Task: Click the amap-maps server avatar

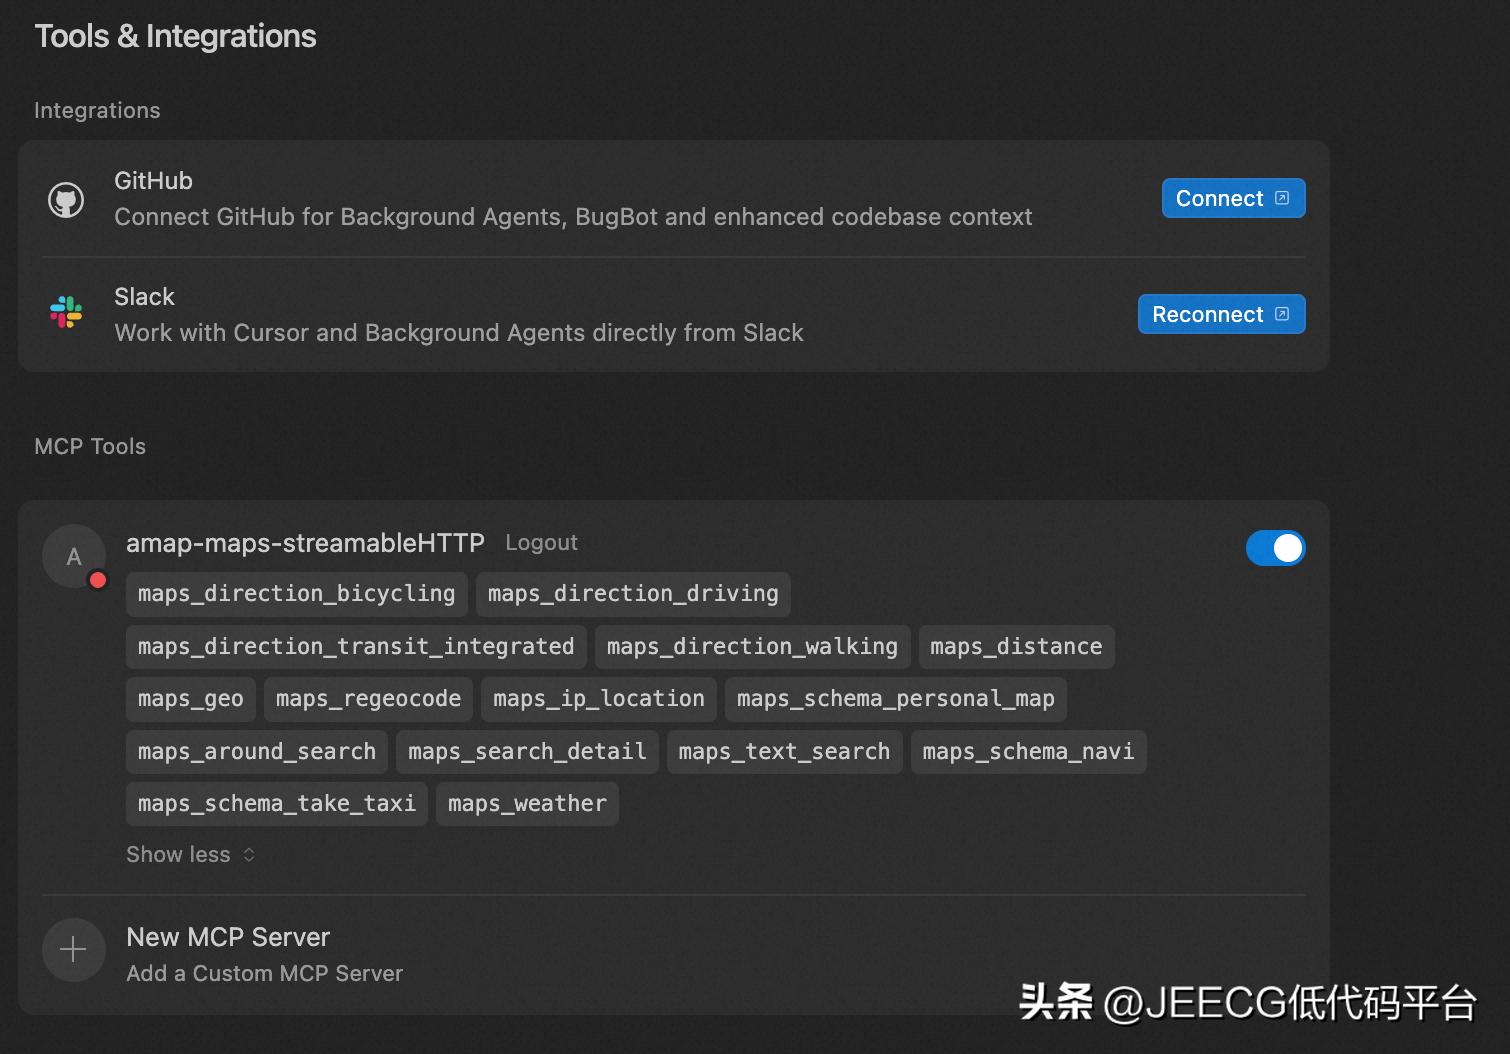Action: (74, 556)
